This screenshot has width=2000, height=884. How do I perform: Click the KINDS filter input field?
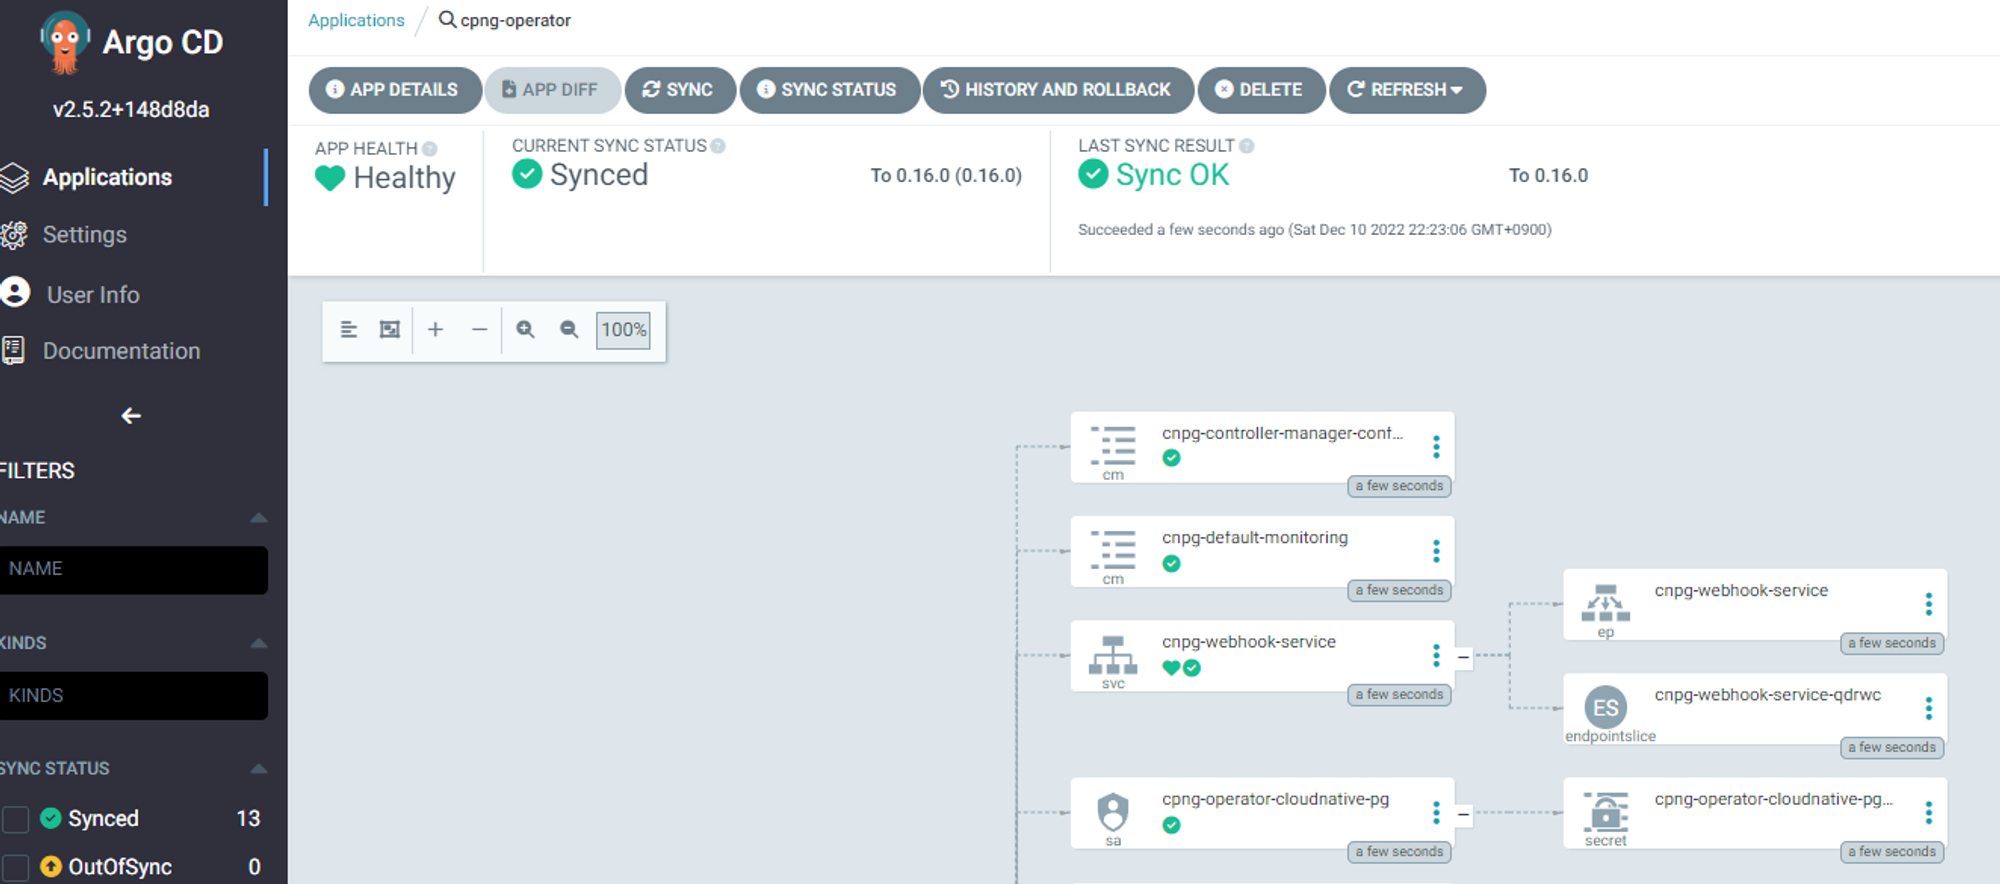click(133, 696)
